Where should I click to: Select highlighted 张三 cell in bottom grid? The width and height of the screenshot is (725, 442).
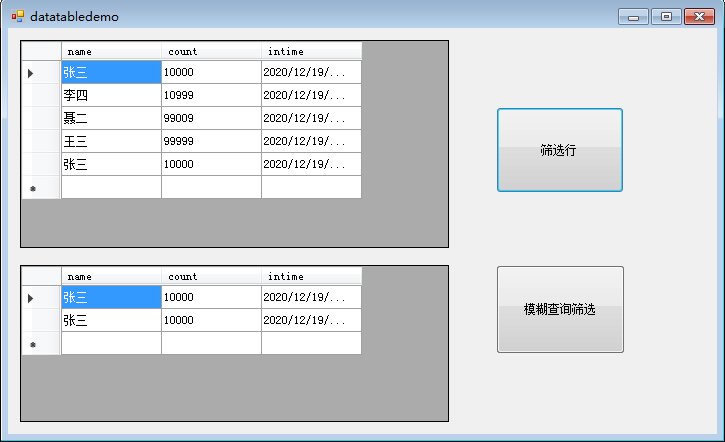pos(111,297)
